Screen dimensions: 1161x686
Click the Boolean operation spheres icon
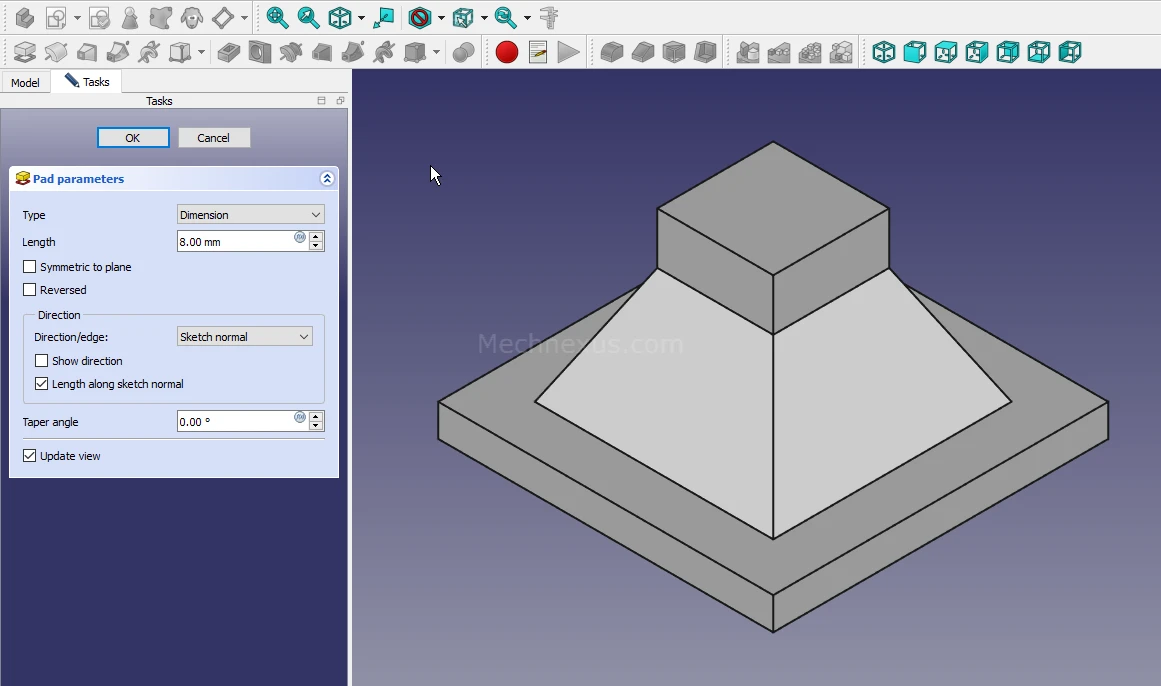coord(463,52)
